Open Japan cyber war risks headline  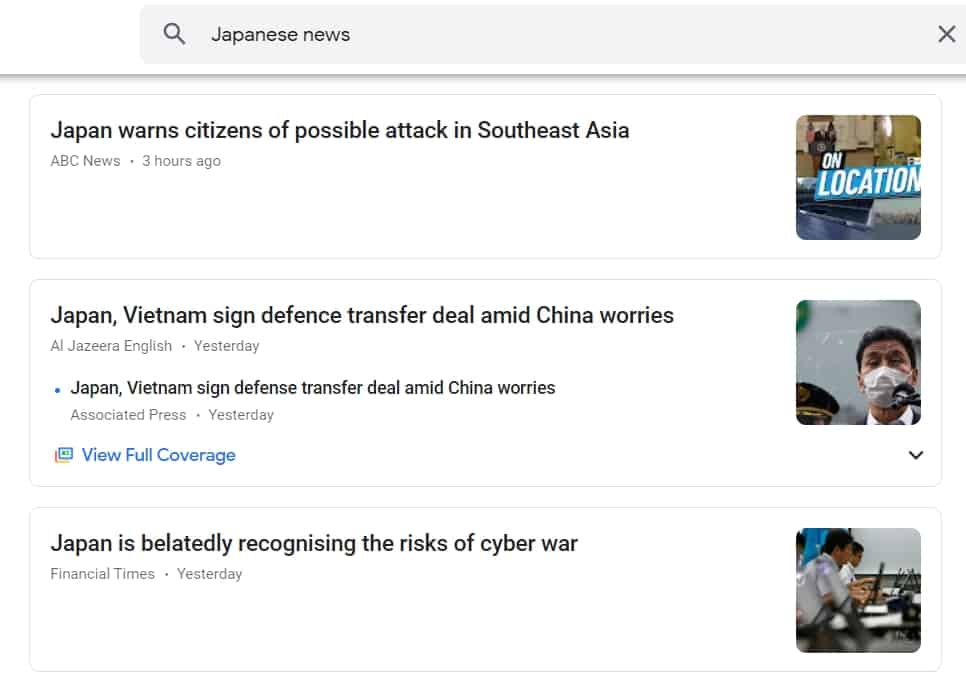pos(314,543)
